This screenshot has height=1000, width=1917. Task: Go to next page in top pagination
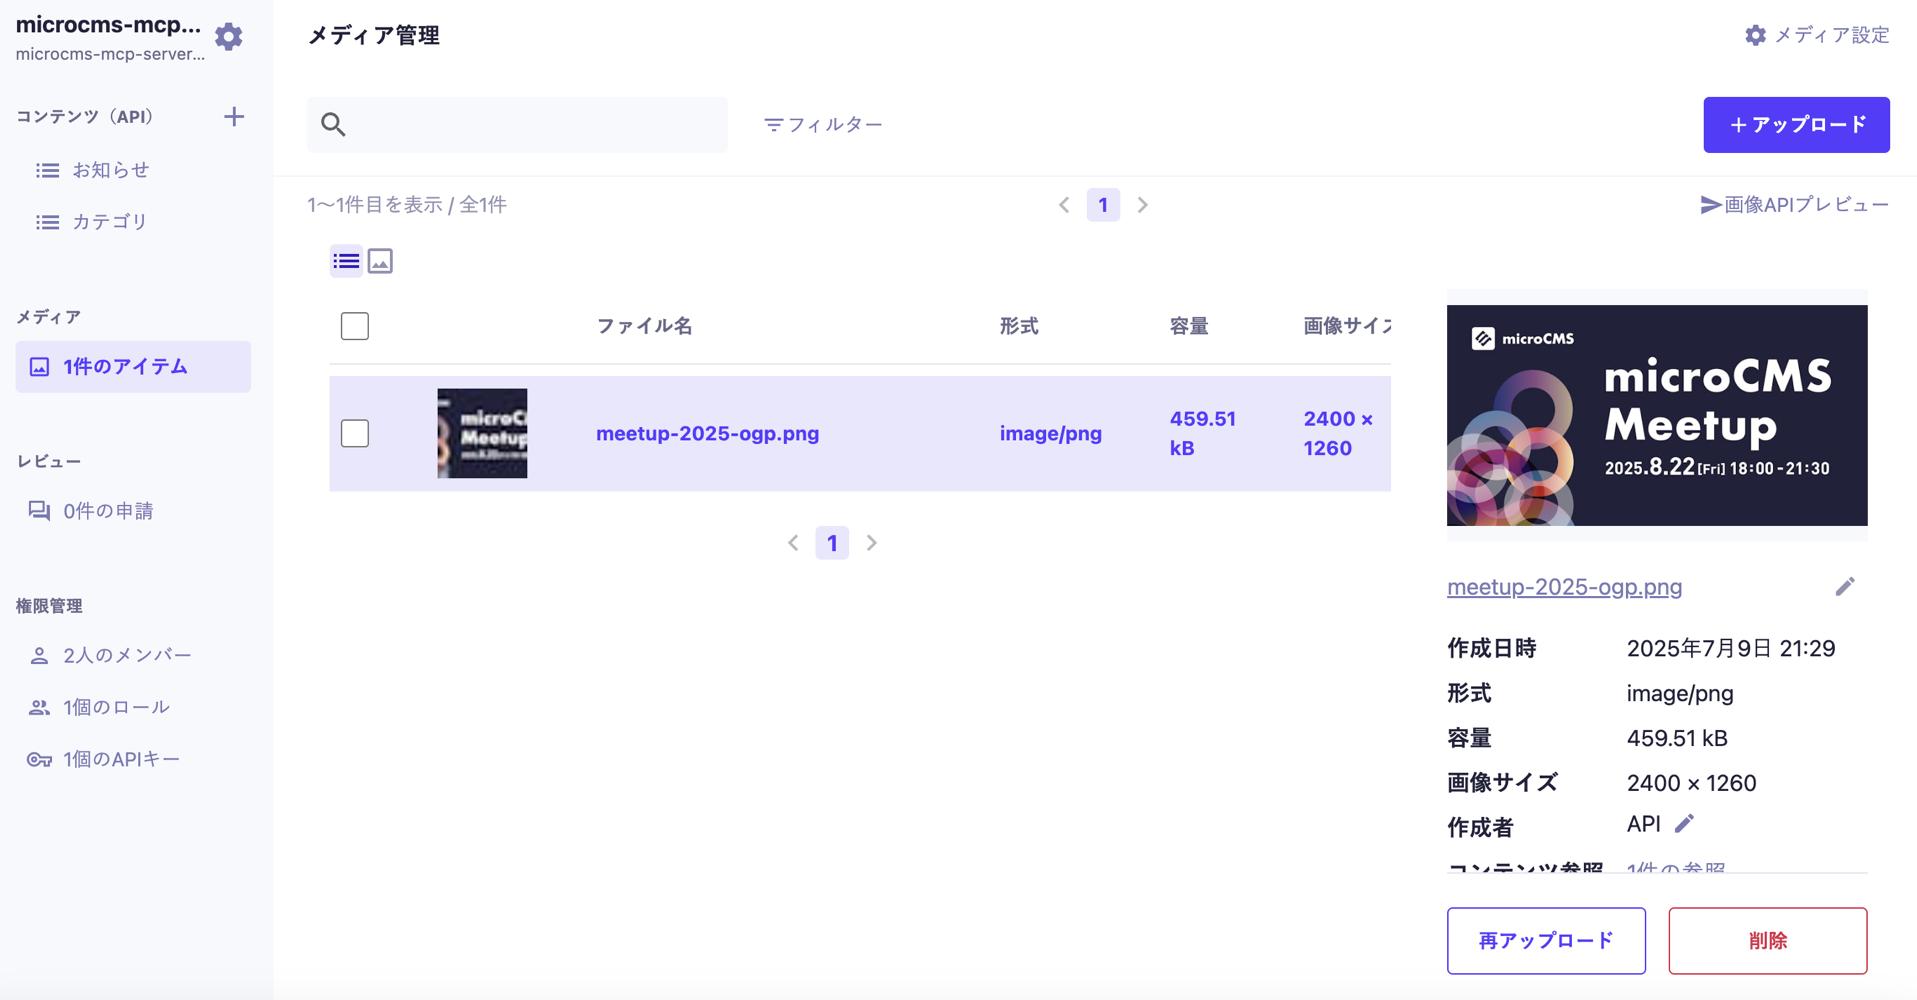(1142, 205)
